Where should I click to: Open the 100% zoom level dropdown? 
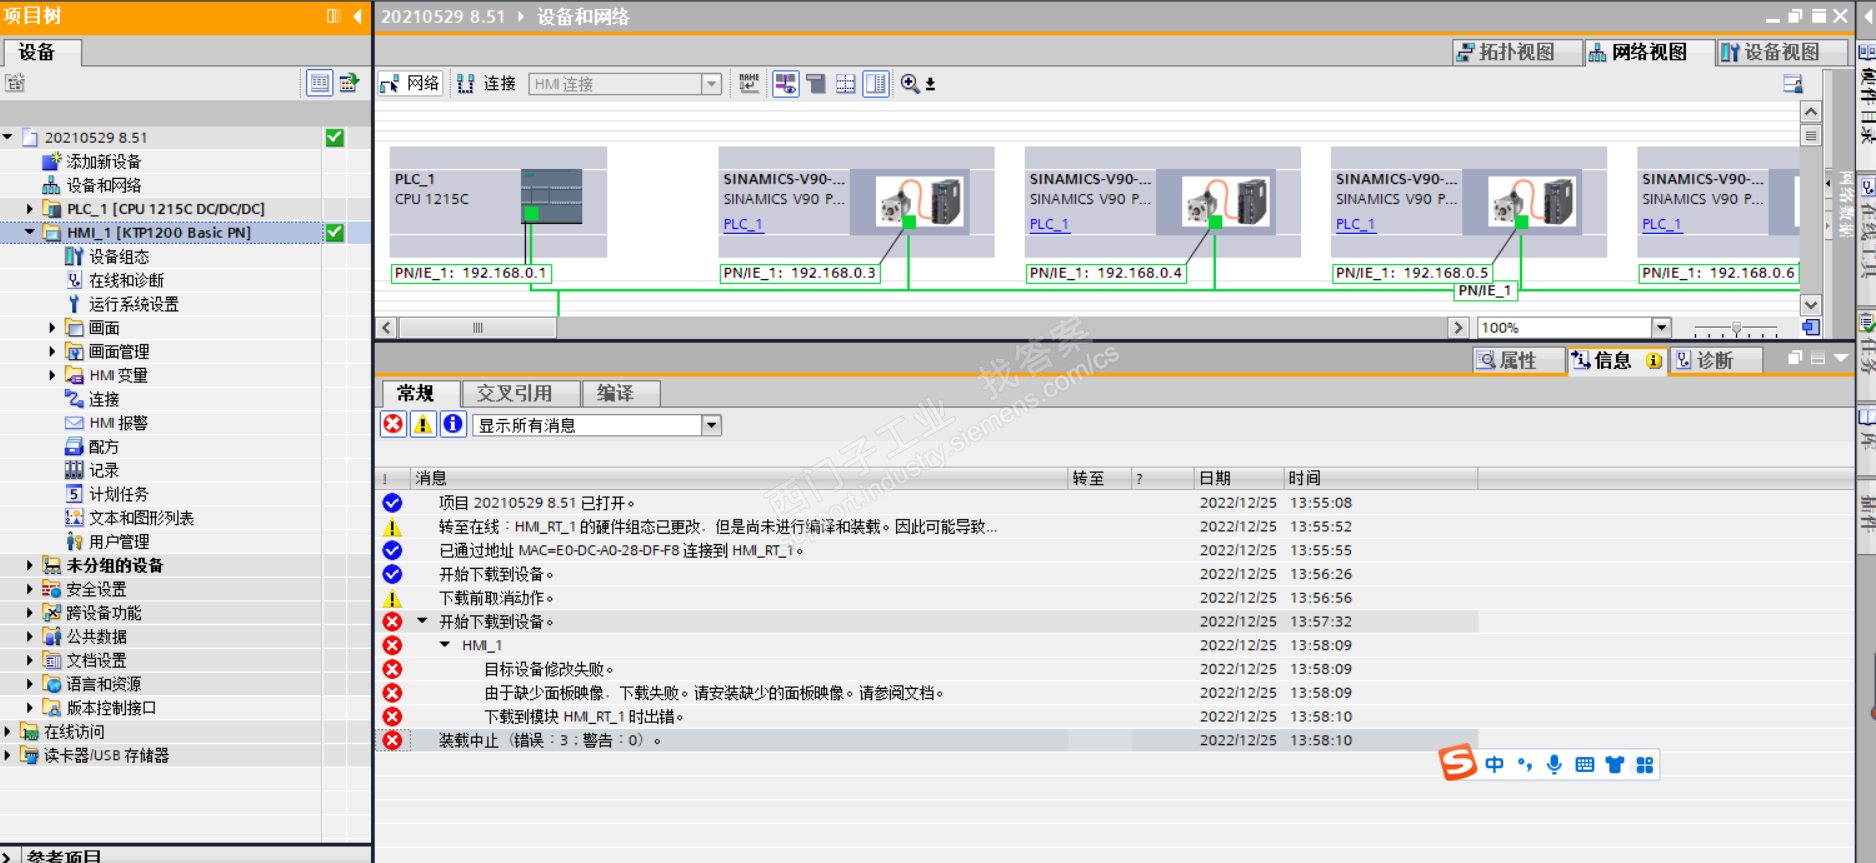[x=1661, y=328]
